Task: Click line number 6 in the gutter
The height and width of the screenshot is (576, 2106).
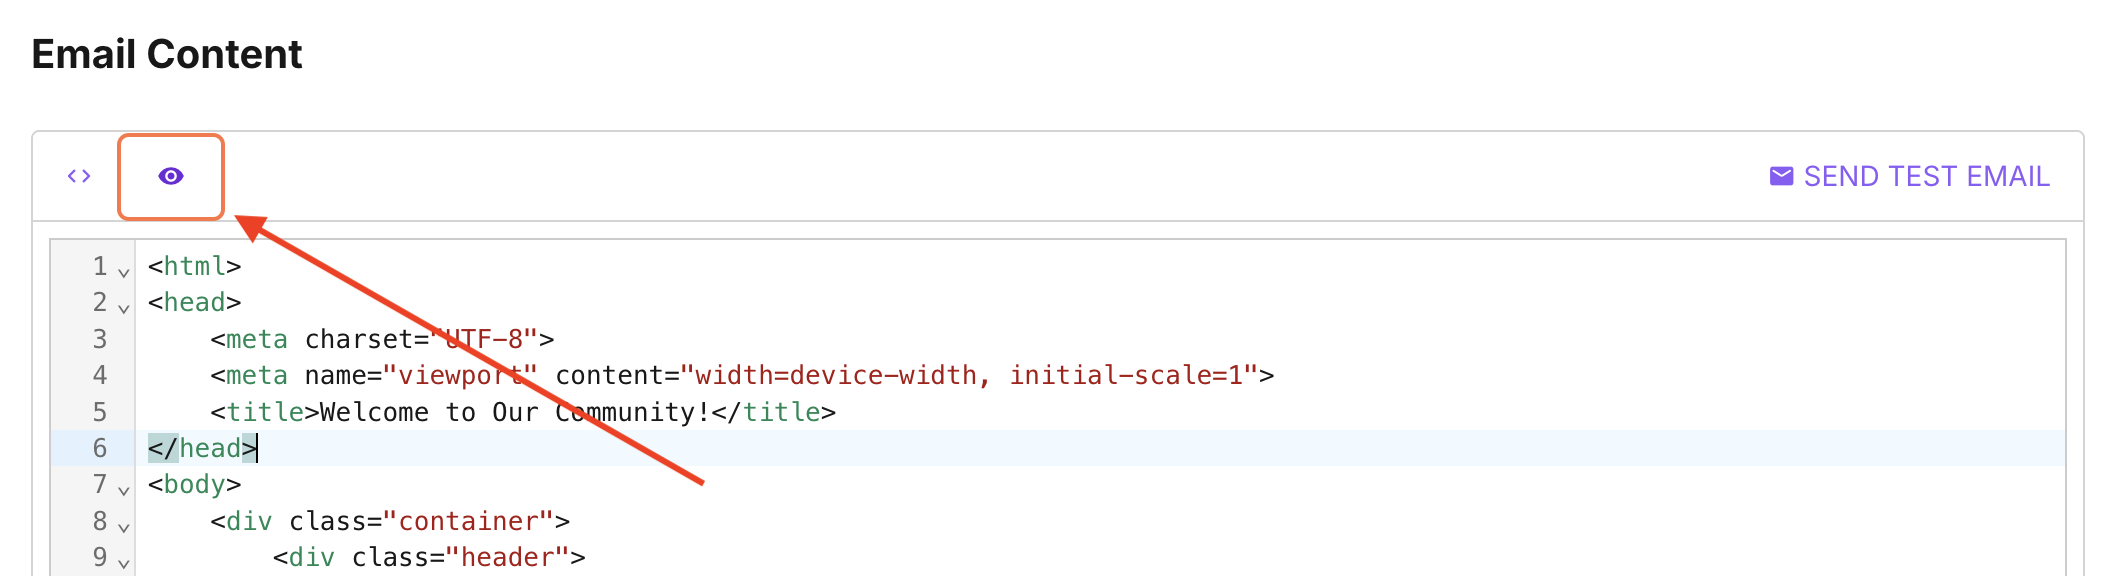Action: point(100,448)
